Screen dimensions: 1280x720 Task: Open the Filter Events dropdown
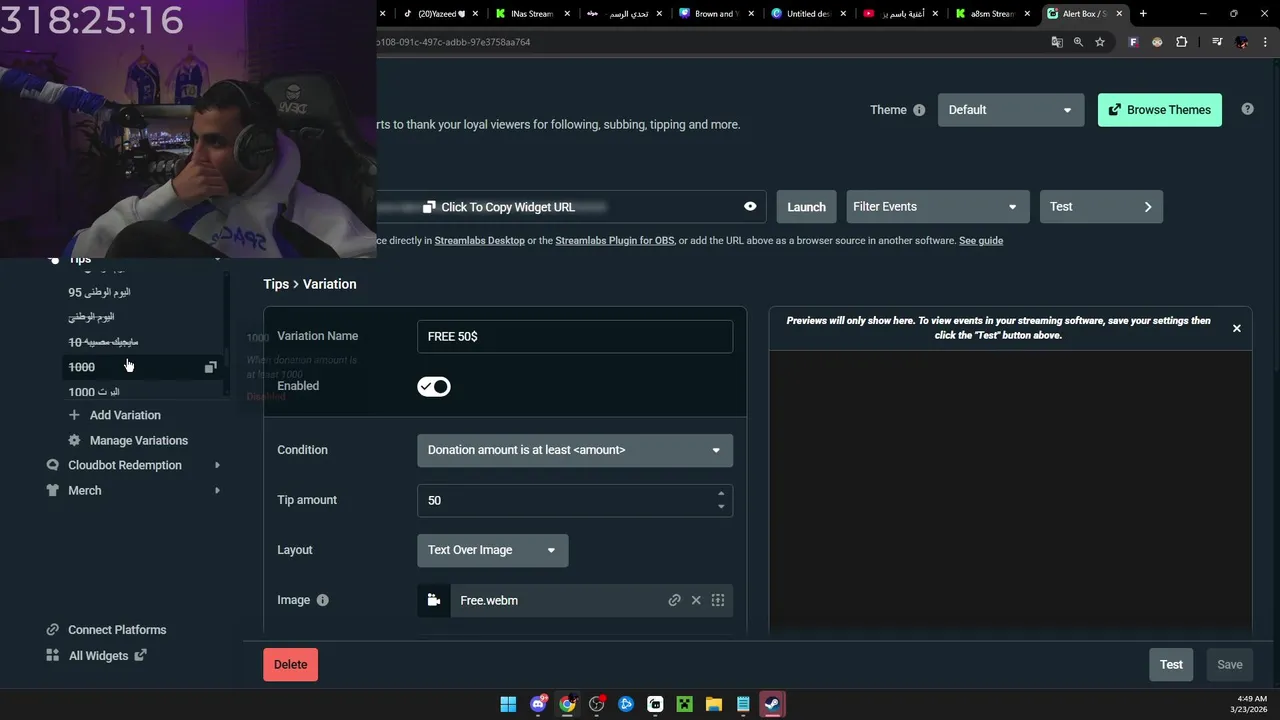coord(936,207)
